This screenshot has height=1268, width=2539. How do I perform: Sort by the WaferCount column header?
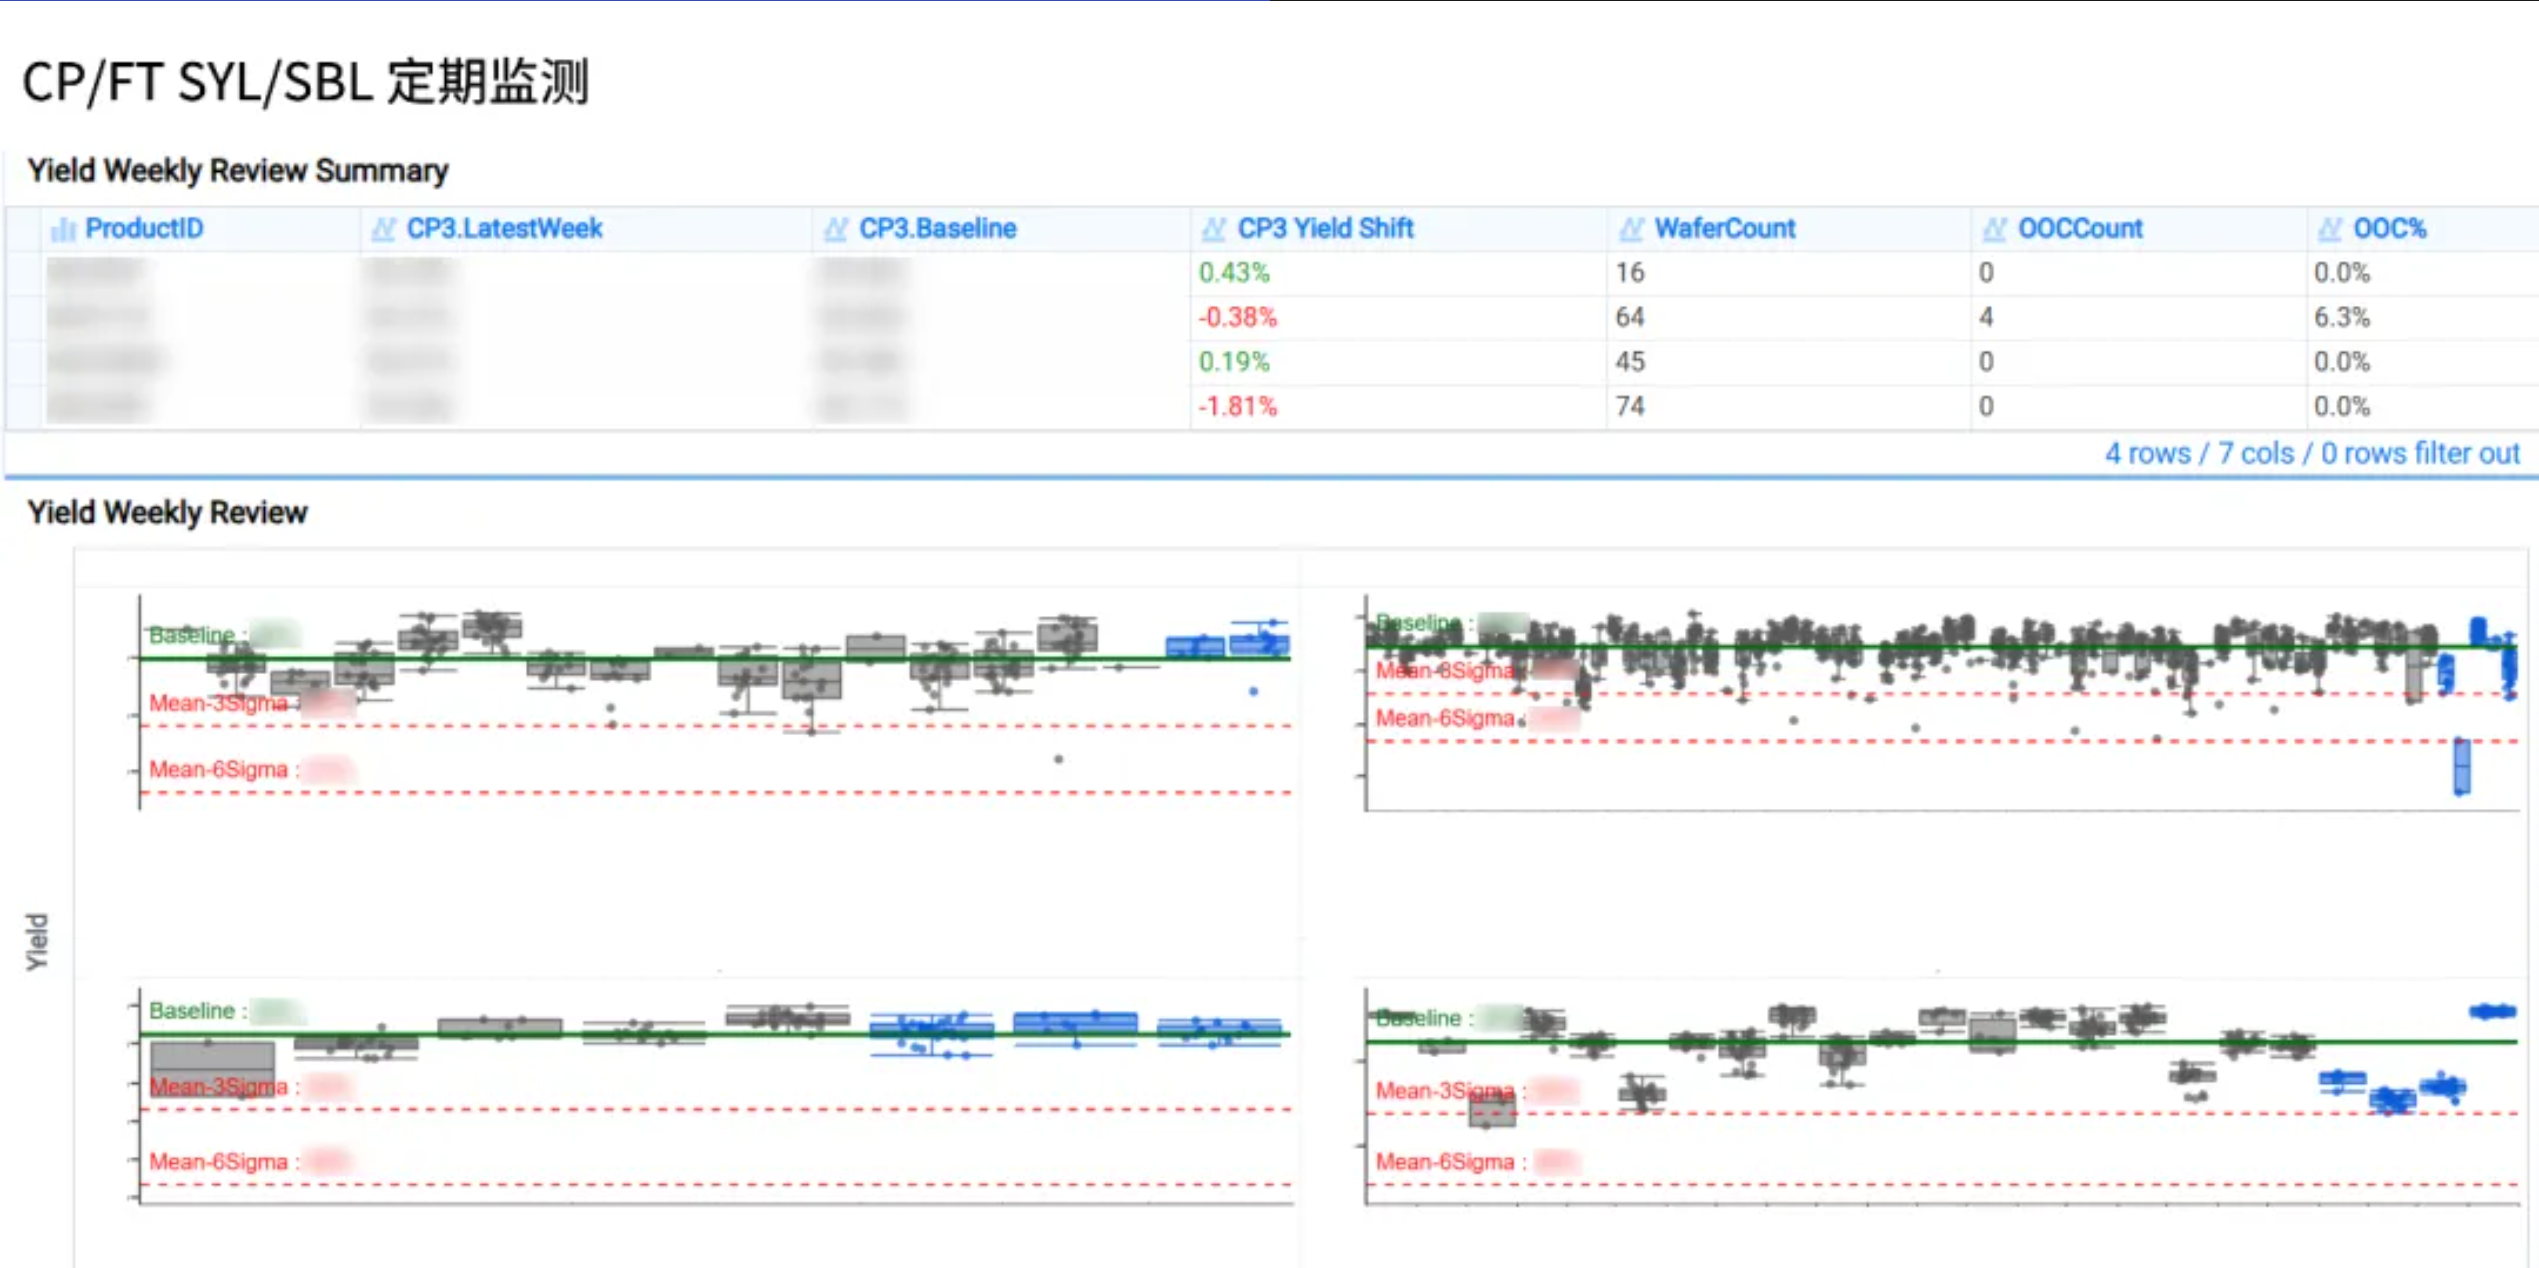pyautogui.click(x=1724, y=229)
